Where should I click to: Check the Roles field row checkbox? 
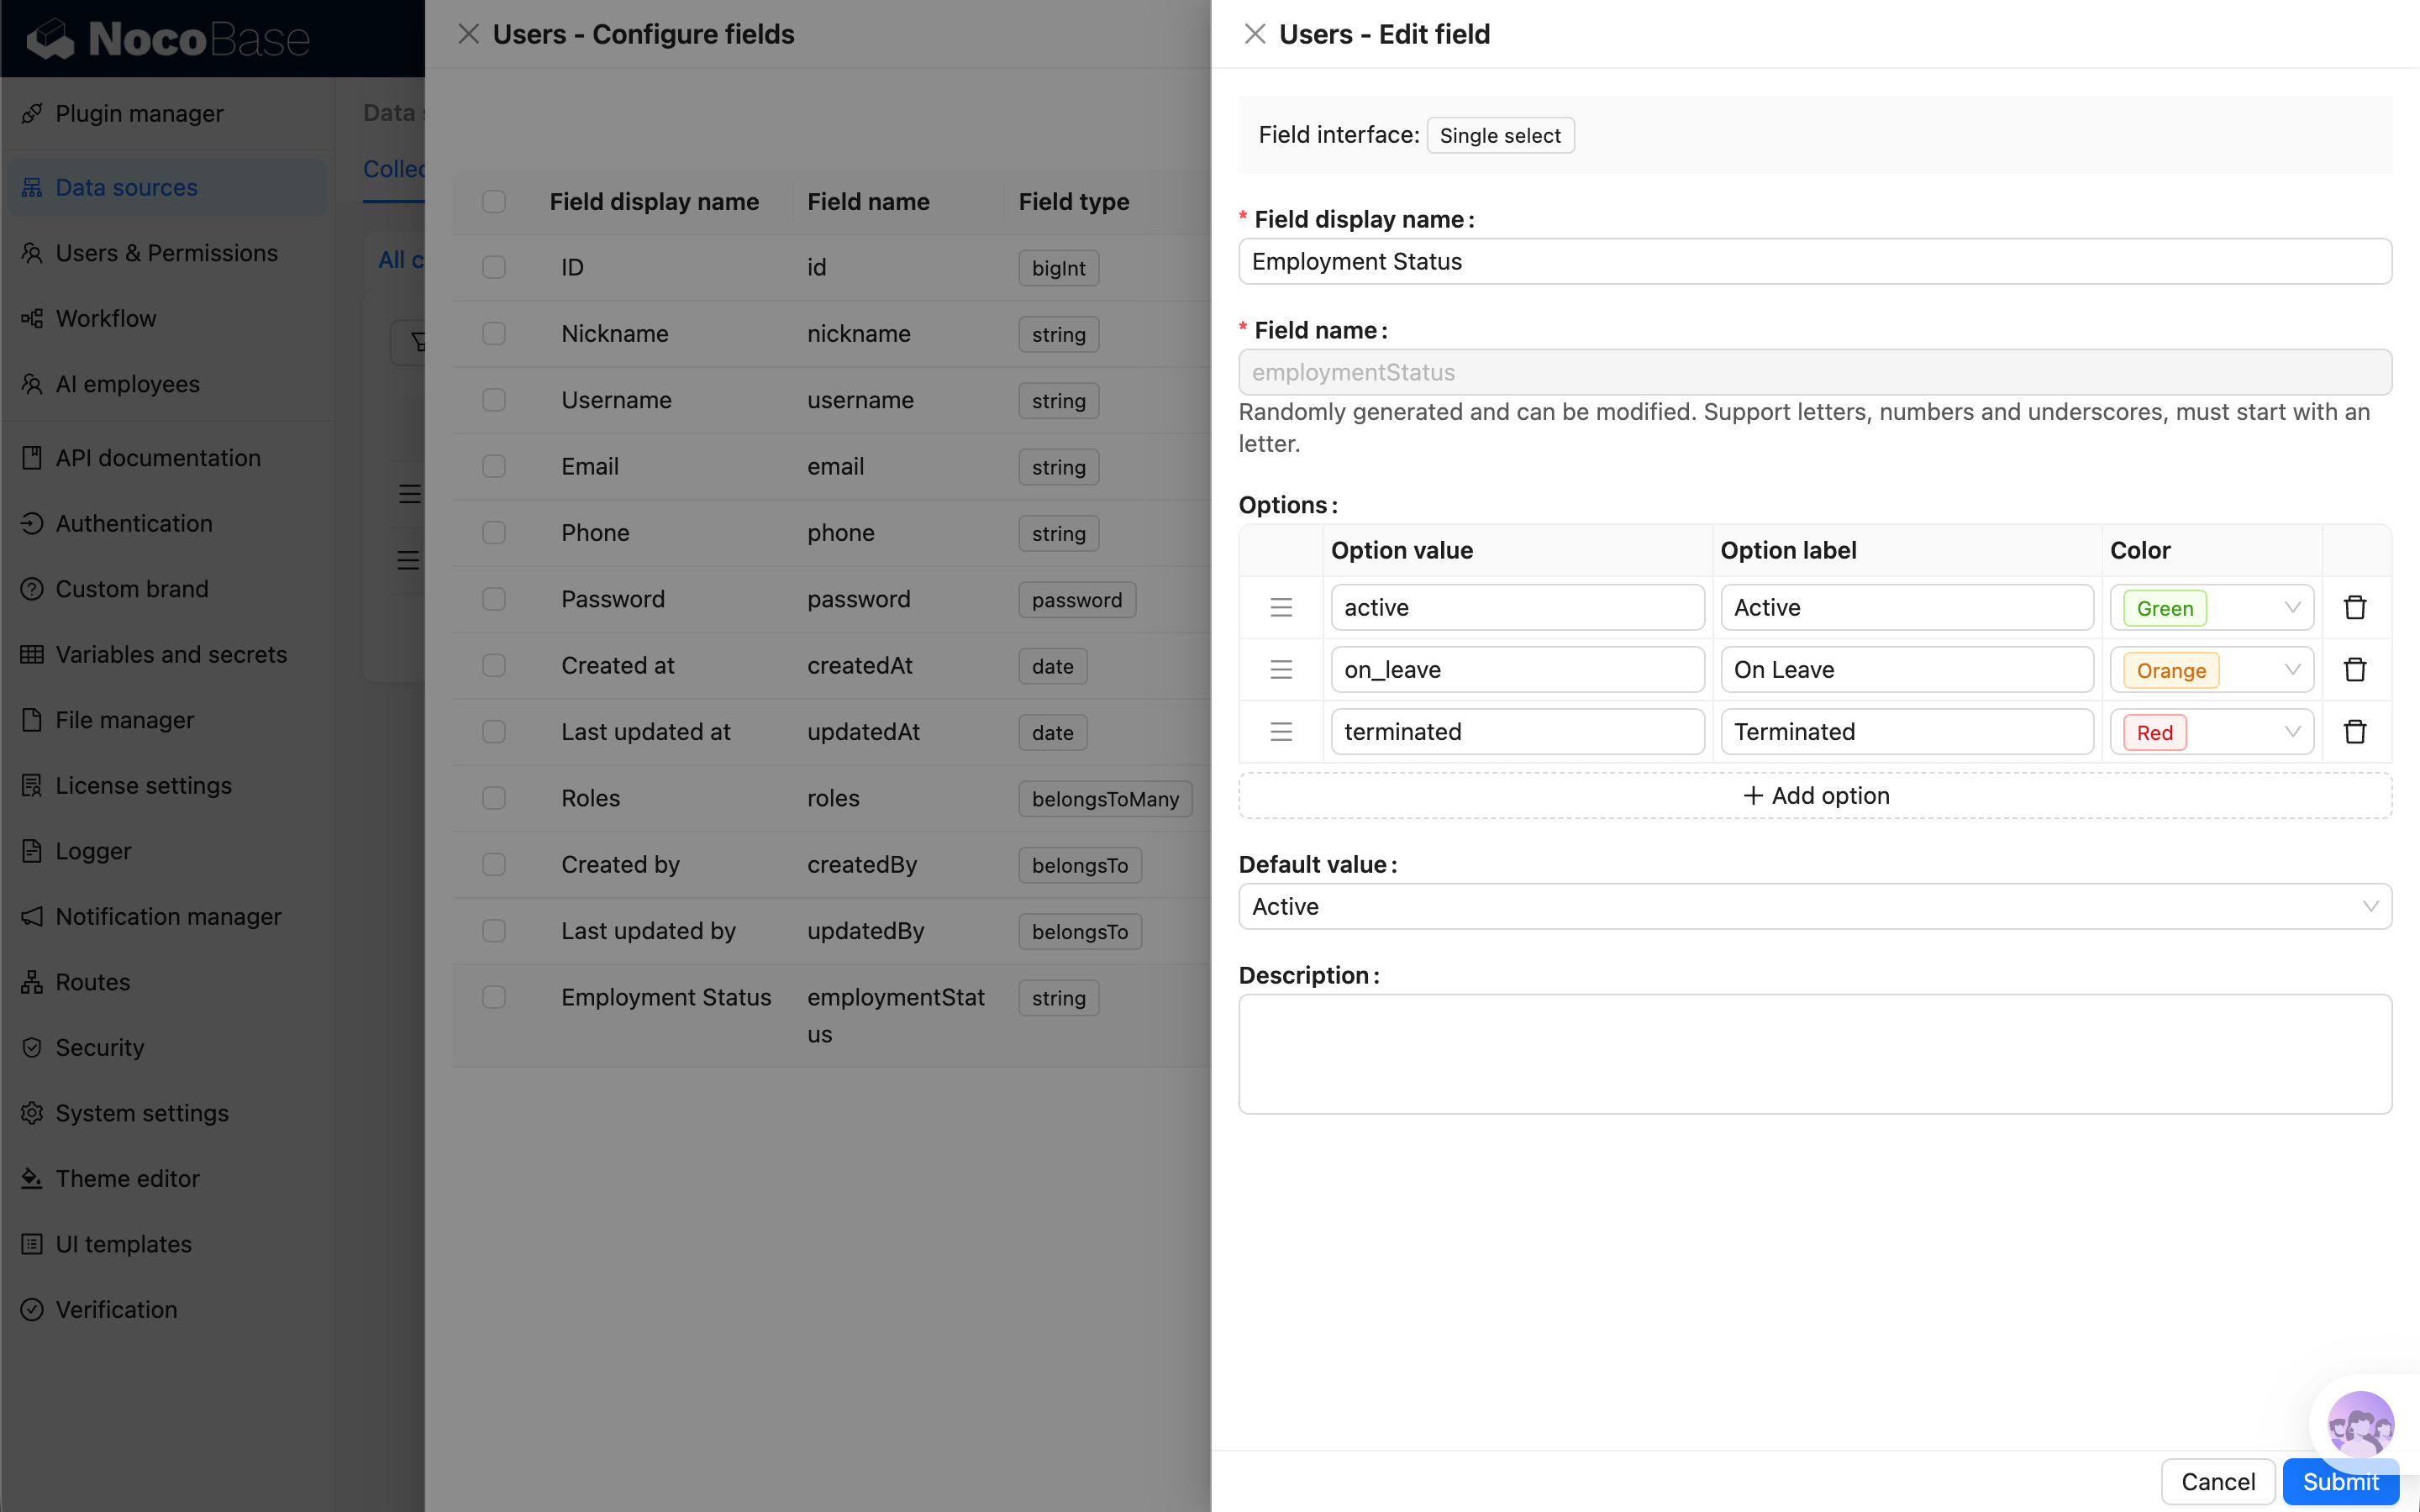494,798
